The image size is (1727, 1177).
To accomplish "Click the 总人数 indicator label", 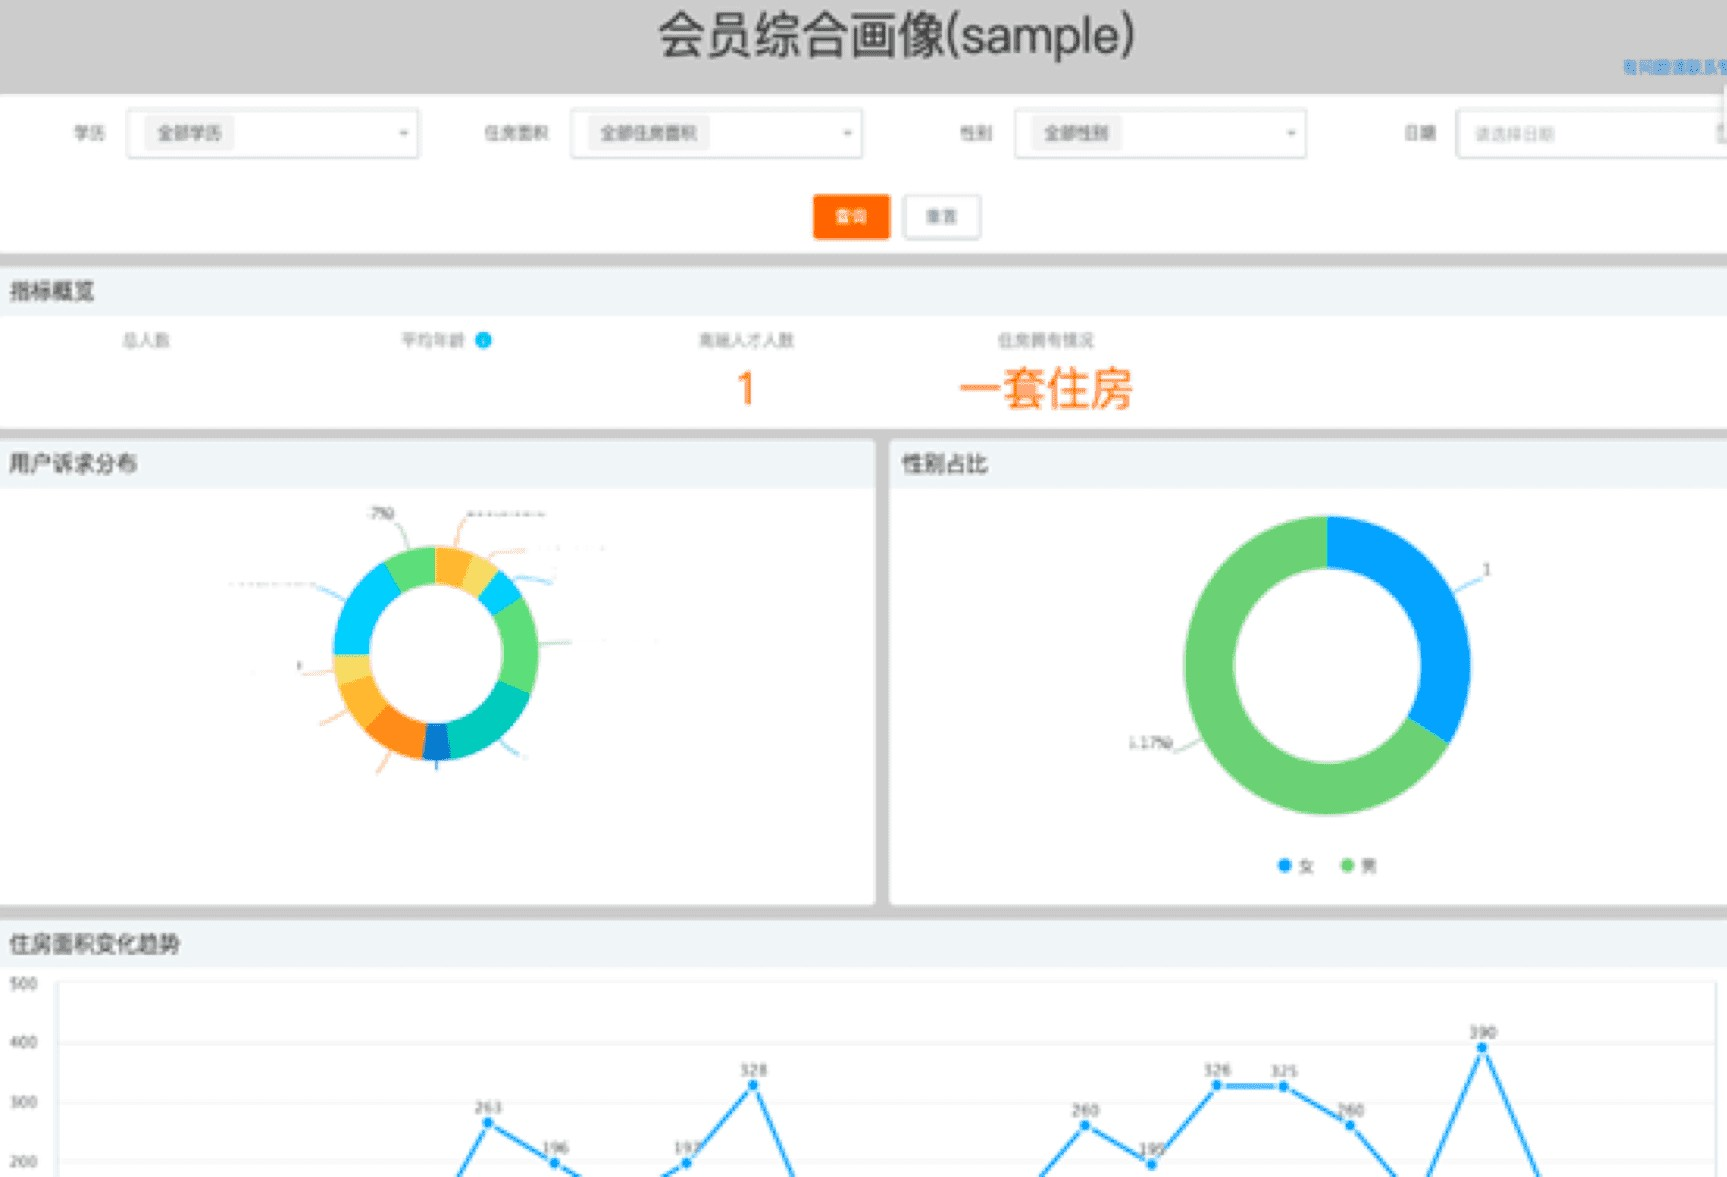I will (x=146, y=340).
